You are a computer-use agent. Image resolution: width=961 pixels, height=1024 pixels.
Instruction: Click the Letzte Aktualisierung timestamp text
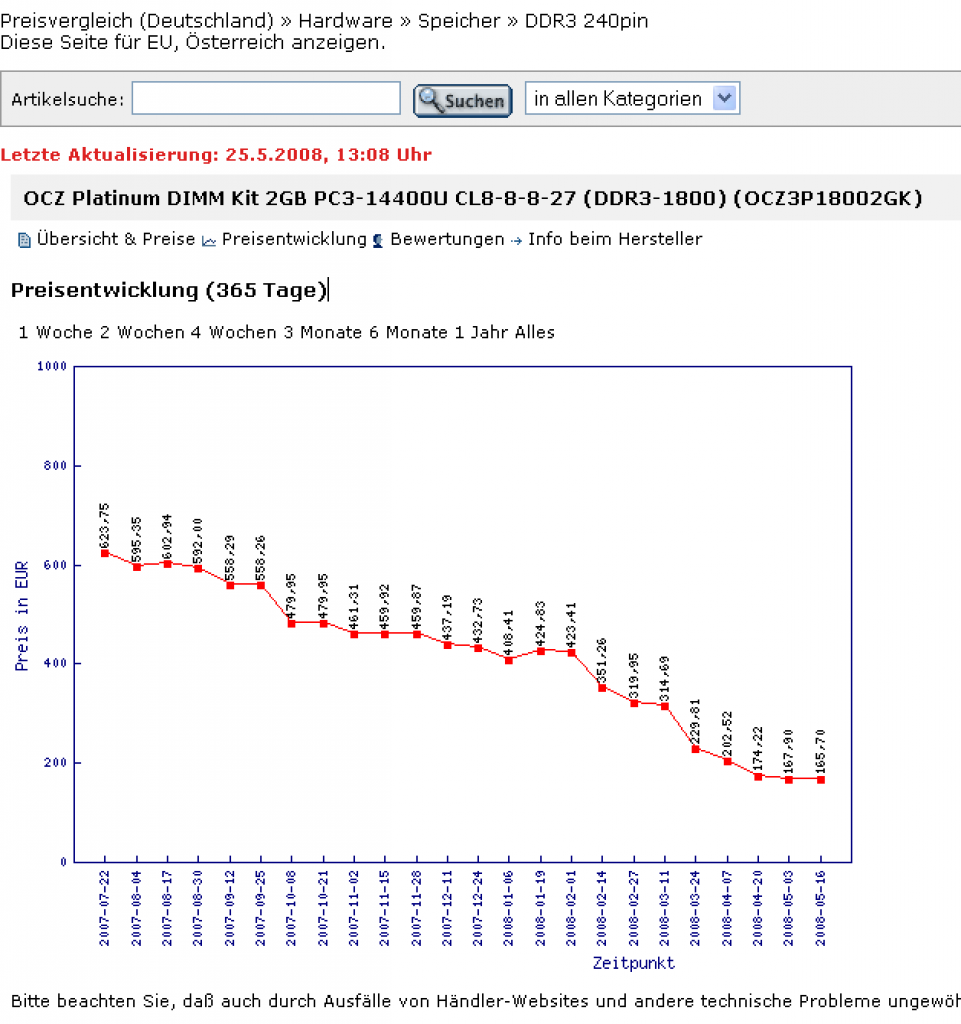(216, 155)
